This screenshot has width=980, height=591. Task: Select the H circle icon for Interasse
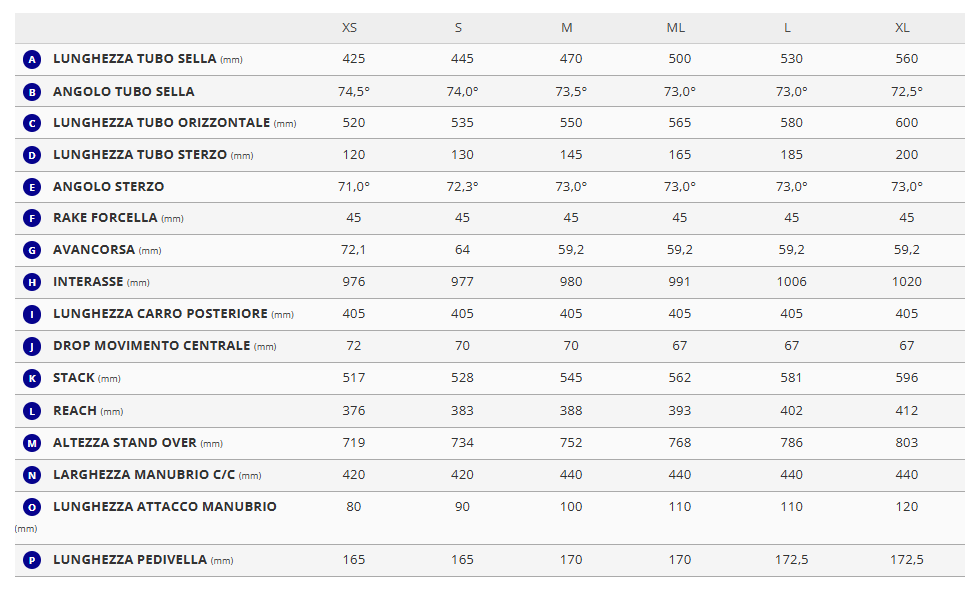point(32,282)
